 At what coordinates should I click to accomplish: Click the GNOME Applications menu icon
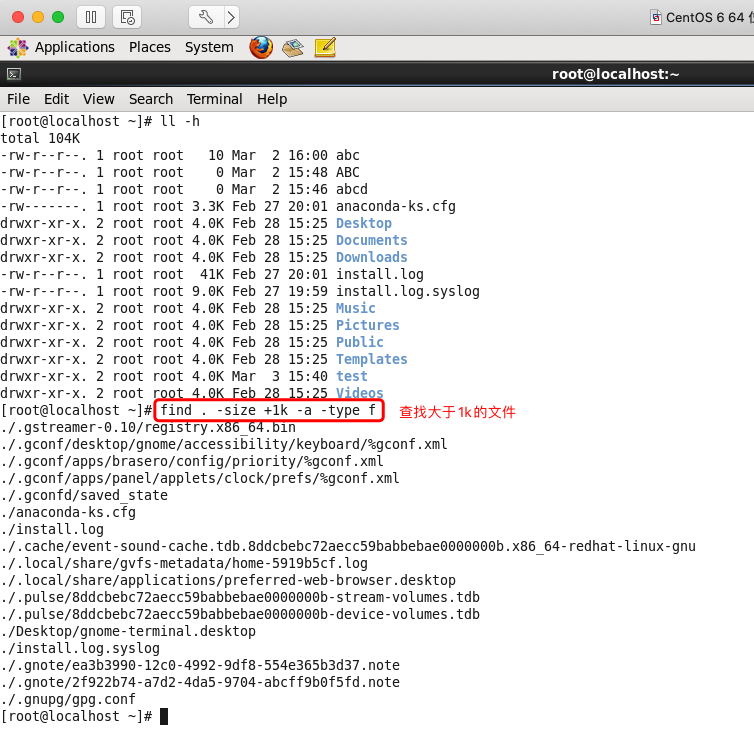click(18, 48)
